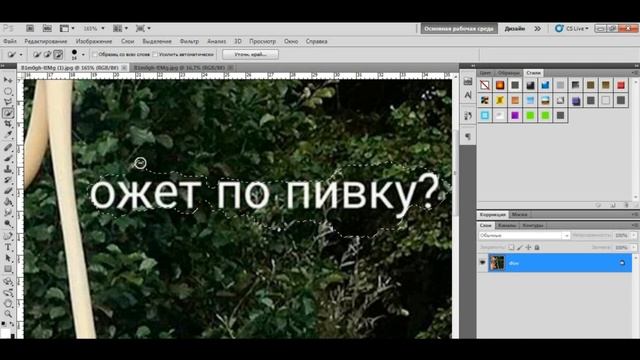Apply the red style swatch

coord(621,85)
